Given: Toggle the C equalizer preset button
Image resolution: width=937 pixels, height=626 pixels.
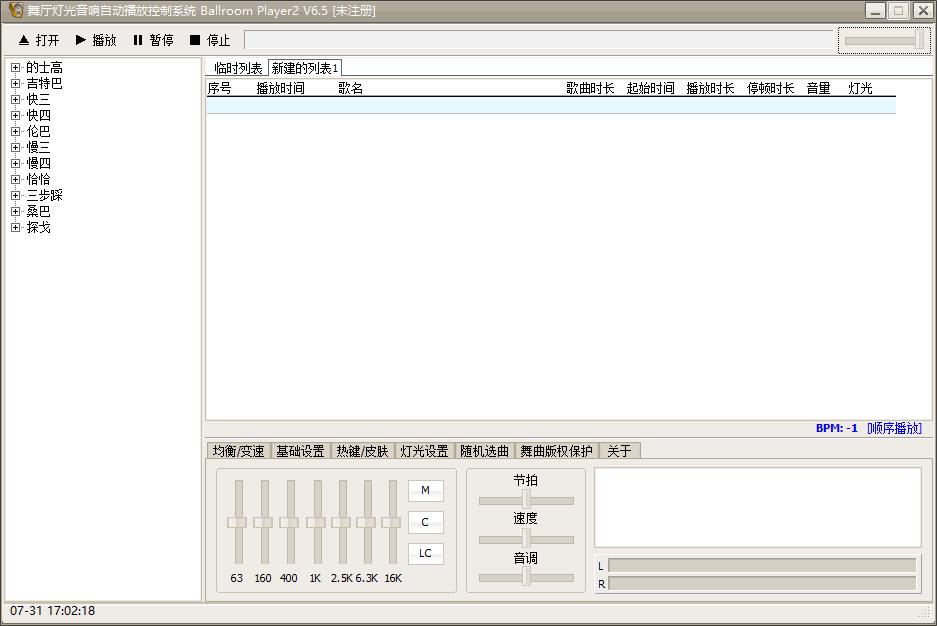Looking at the screenshot, I should click(425, 522).
